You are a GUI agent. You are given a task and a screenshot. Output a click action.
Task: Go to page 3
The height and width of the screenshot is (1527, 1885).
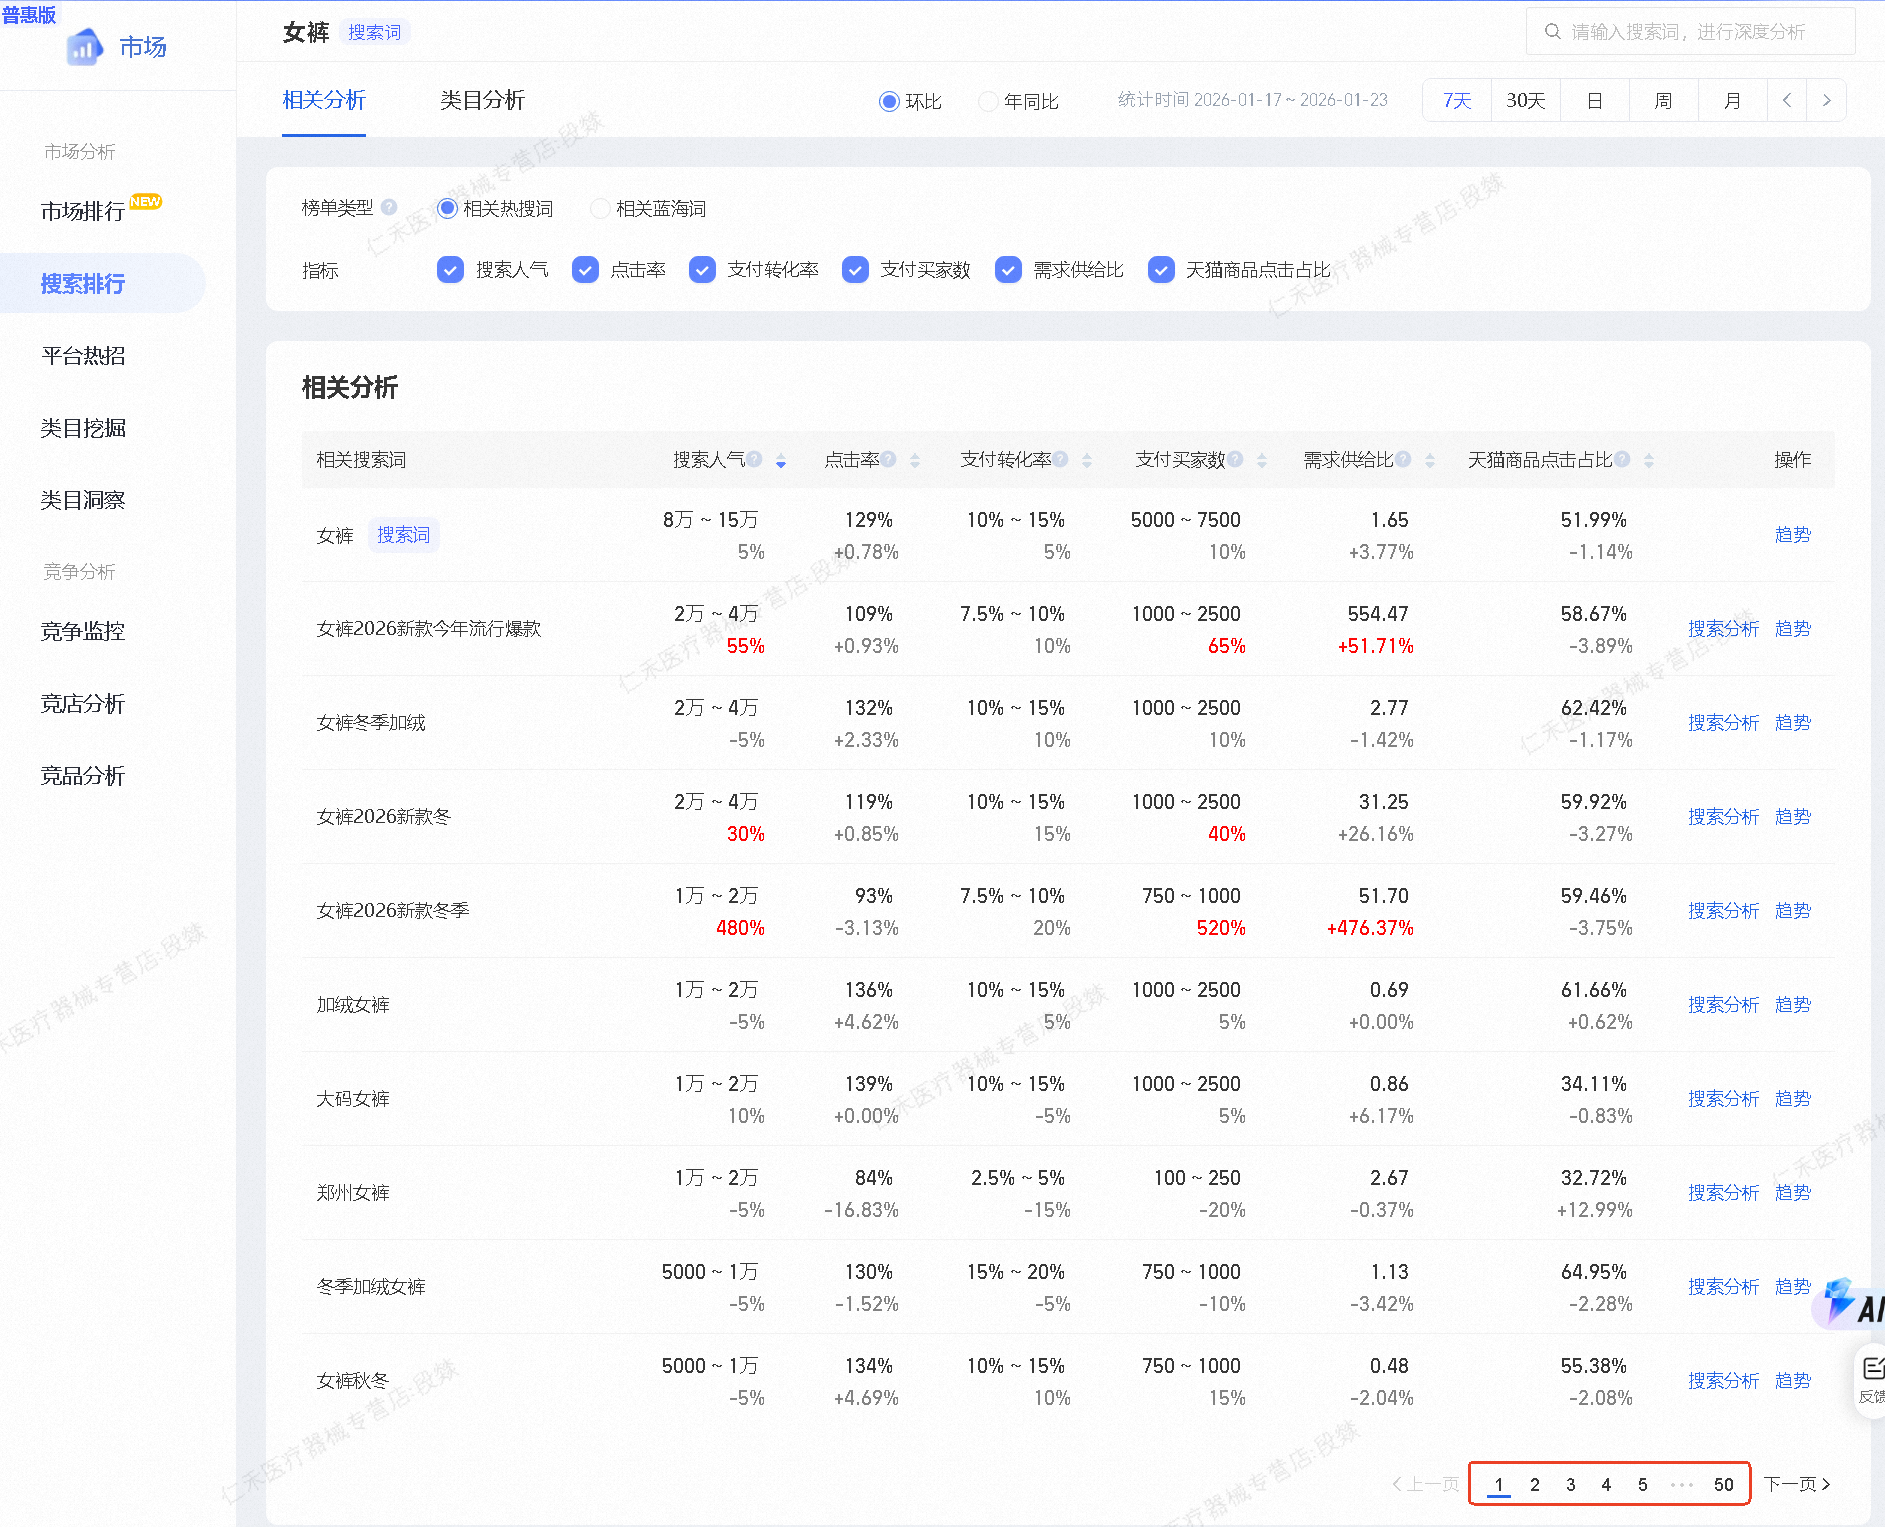tap(1570, 1484)
